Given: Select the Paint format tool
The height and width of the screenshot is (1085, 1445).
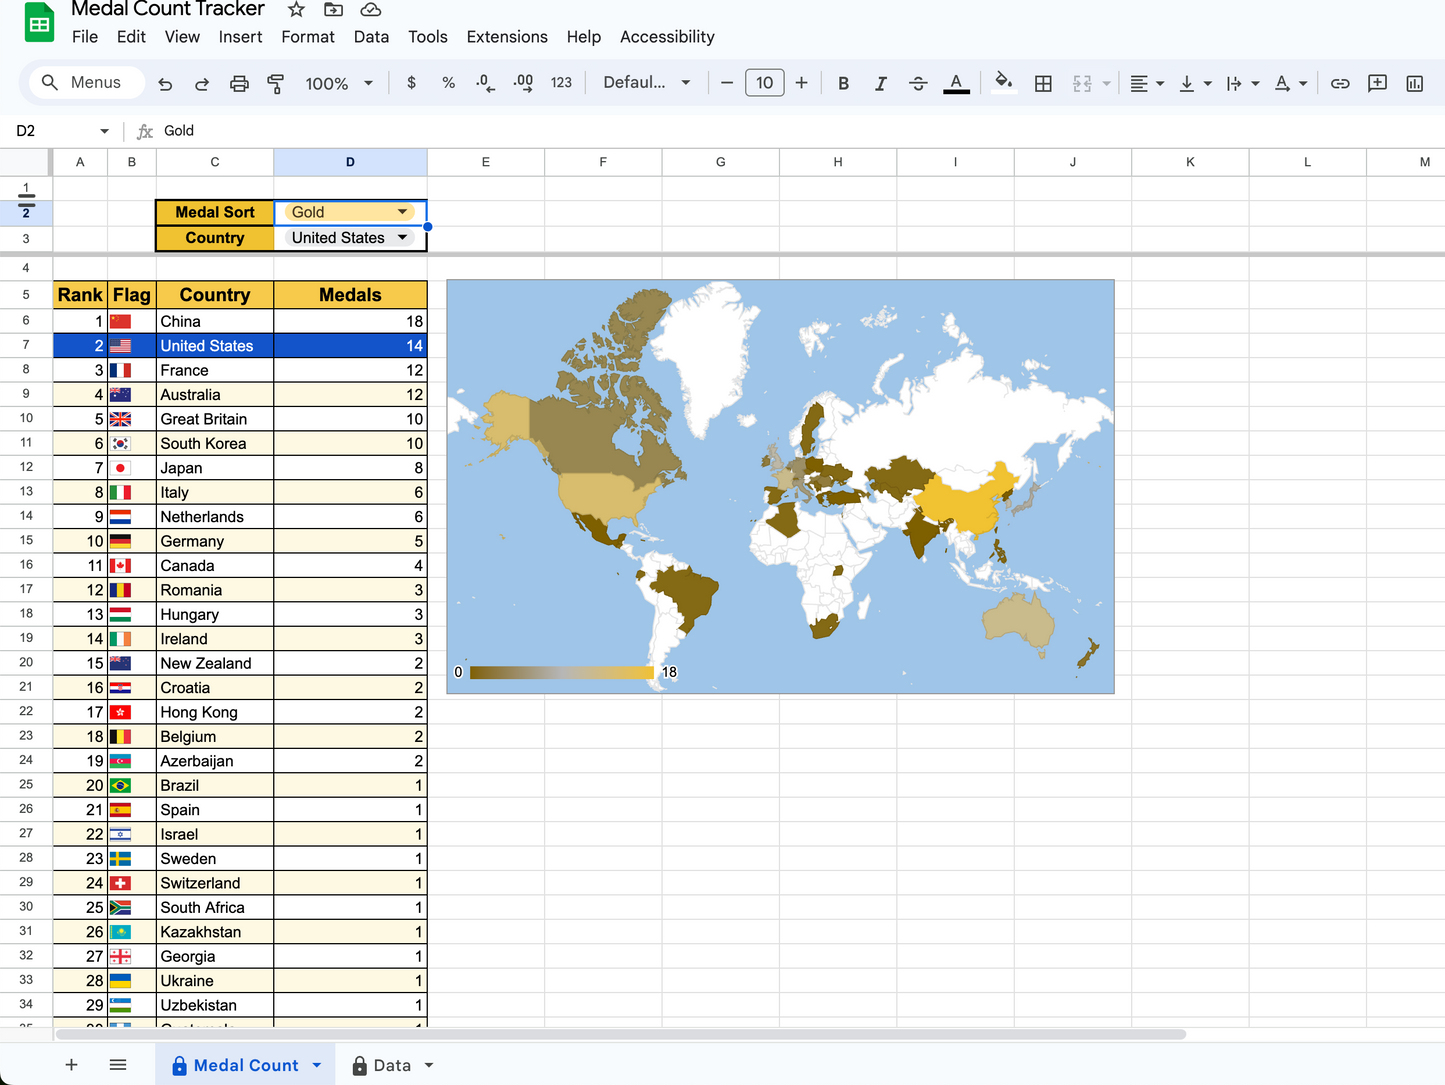Looking at the screenshot, I should click(x=275, y=83).
